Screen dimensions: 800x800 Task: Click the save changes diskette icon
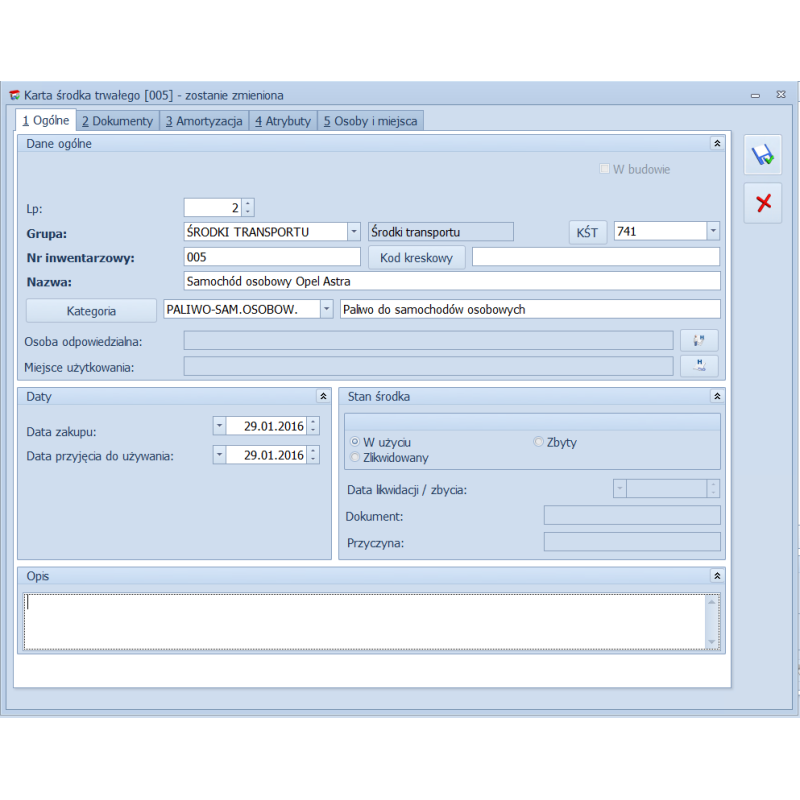point(763,155)
